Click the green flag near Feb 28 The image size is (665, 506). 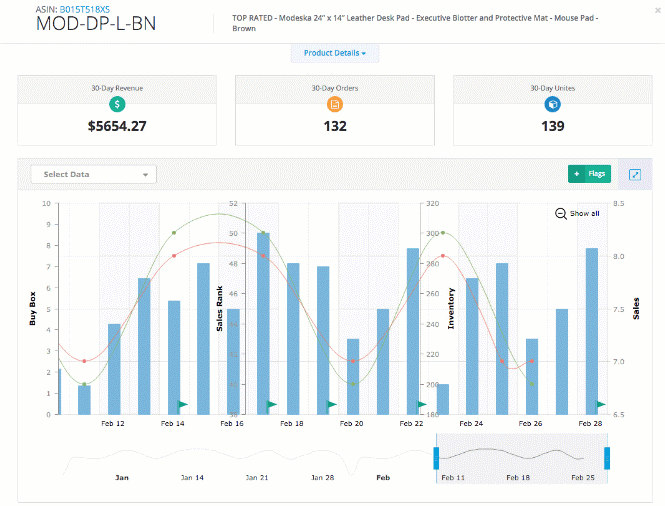click(601, 405)
